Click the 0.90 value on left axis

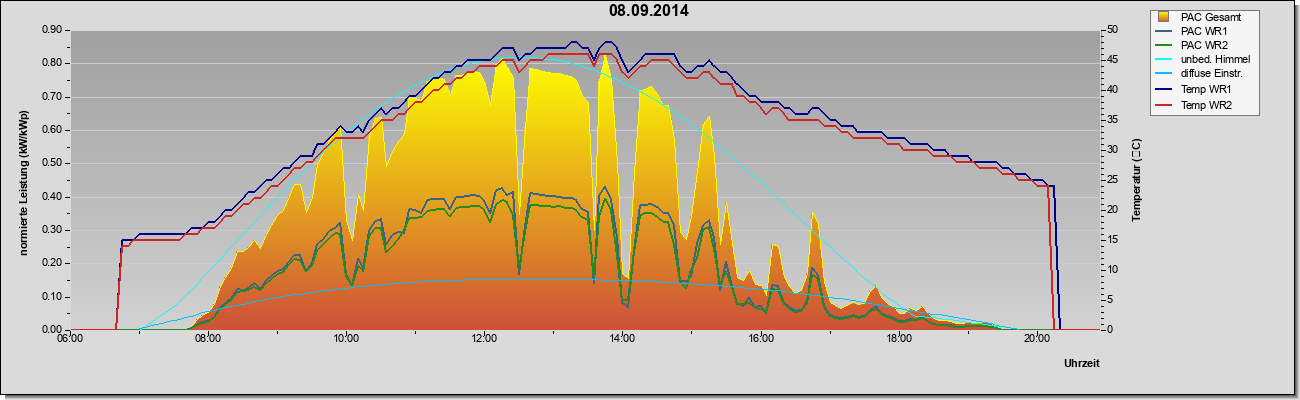point(53,30)
